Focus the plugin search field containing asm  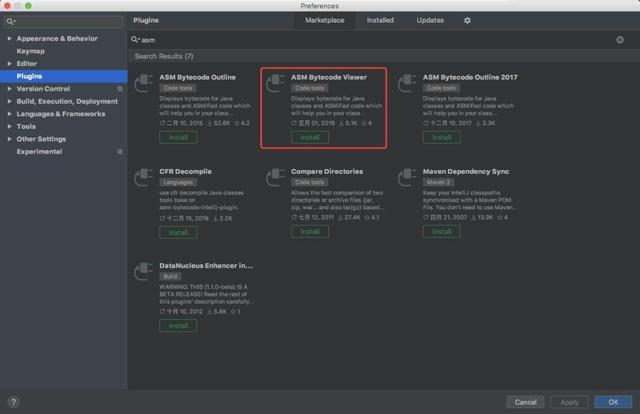point(376,40)
